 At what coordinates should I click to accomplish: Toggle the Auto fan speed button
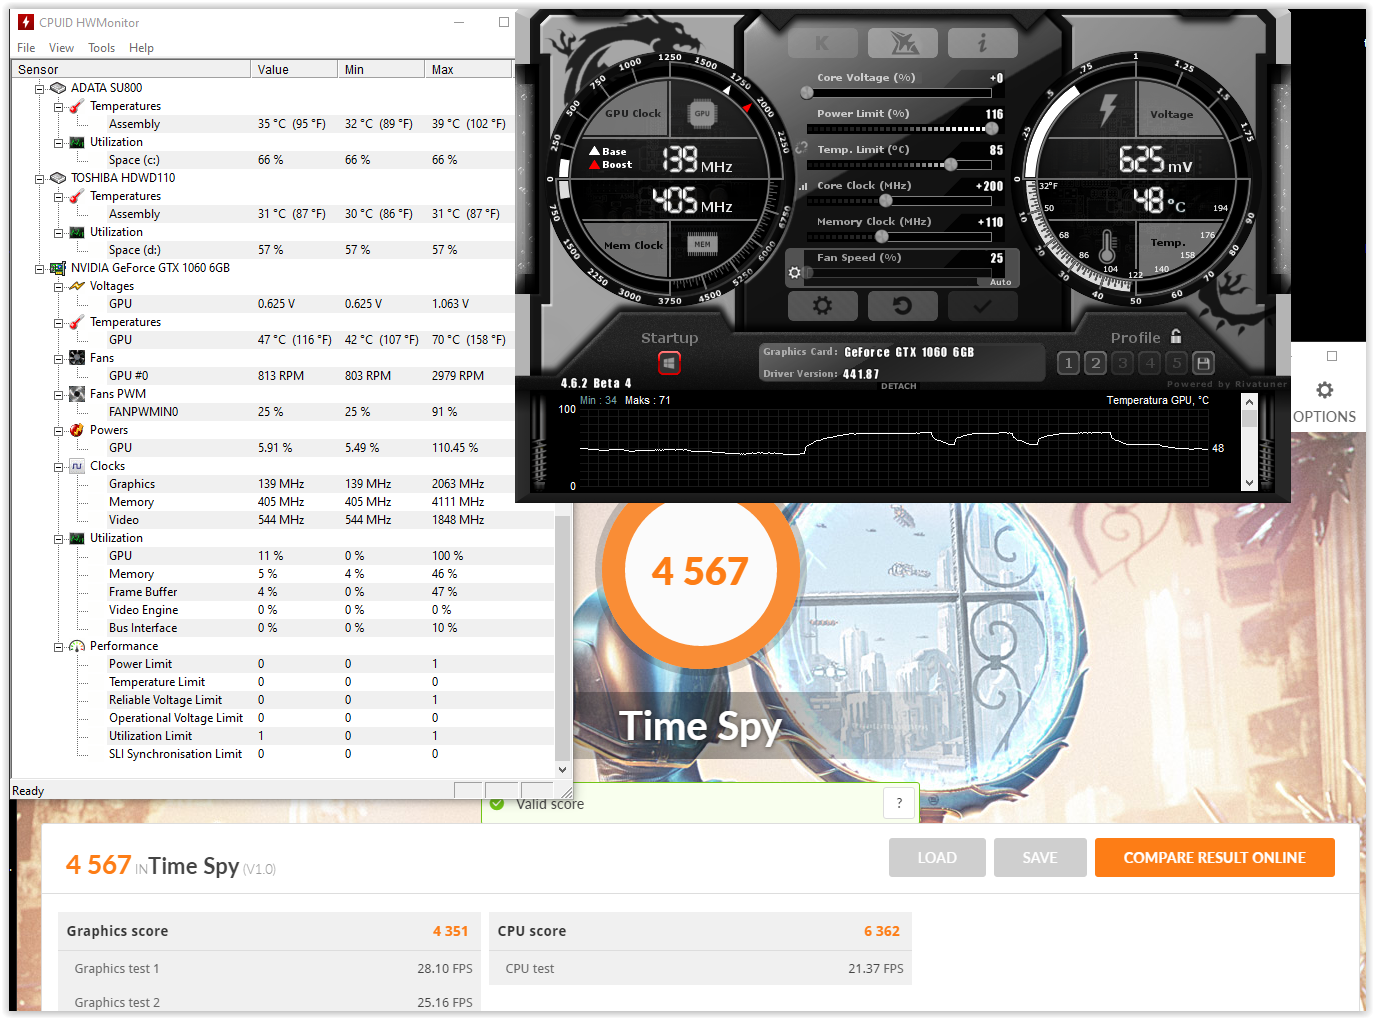[x=1000, y=282]
